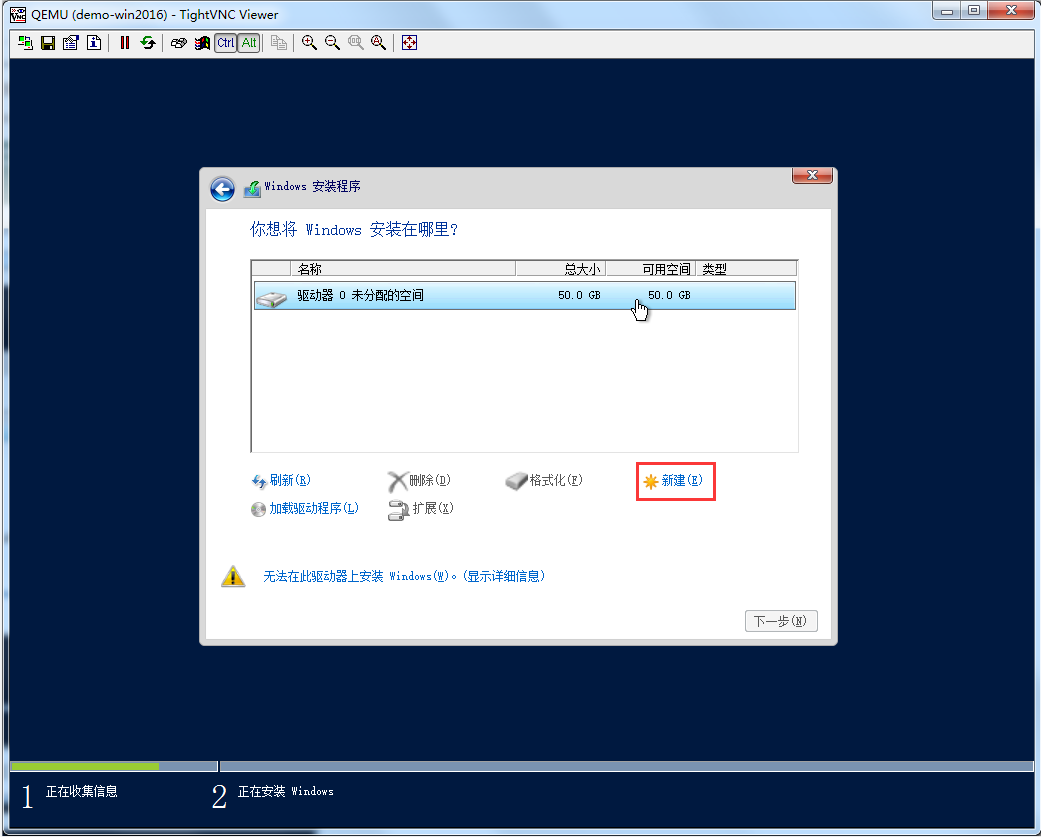
Task: Click step 1 正在收集信息 label
Action: click(81, 791)
